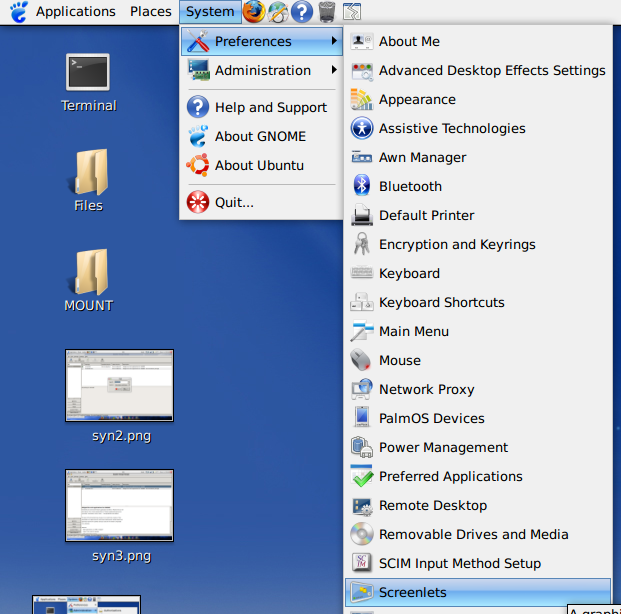Select the syn2.png thumbnail on desktop
The image size is (621, 614).
119,385
